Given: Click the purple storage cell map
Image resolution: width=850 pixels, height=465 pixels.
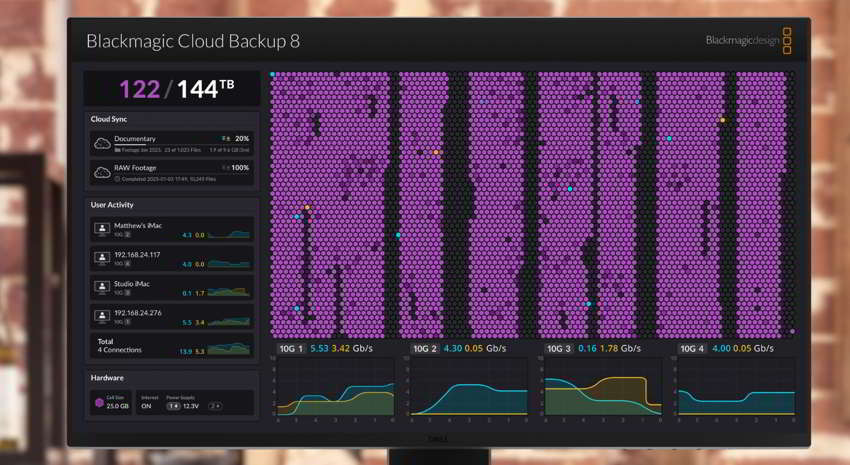Looking at the screenshot, I should (533, 205).
